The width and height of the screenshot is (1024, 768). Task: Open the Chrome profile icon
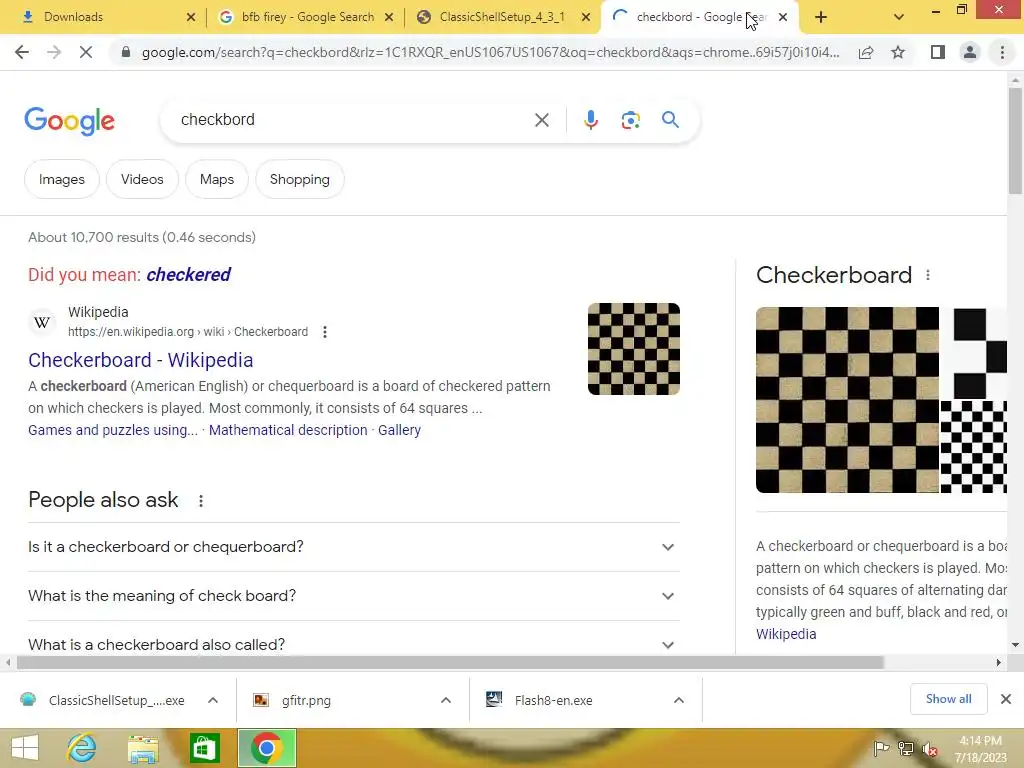970,52
